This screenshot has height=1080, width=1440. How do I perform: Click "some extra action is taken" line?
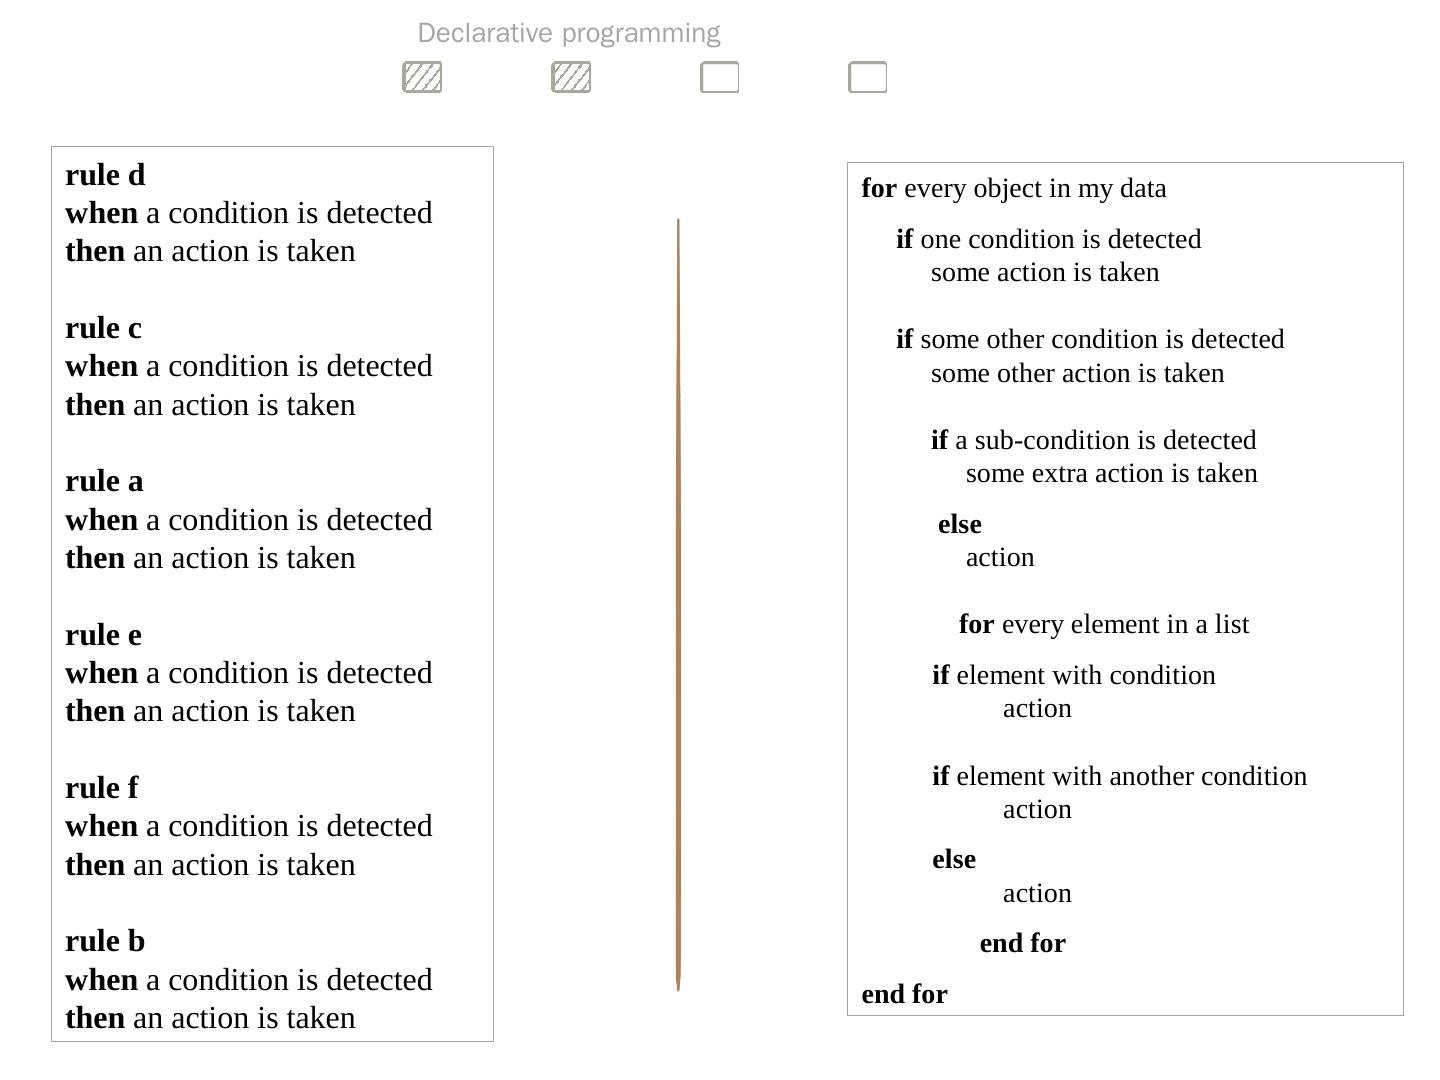click(x=1111, y=473)
